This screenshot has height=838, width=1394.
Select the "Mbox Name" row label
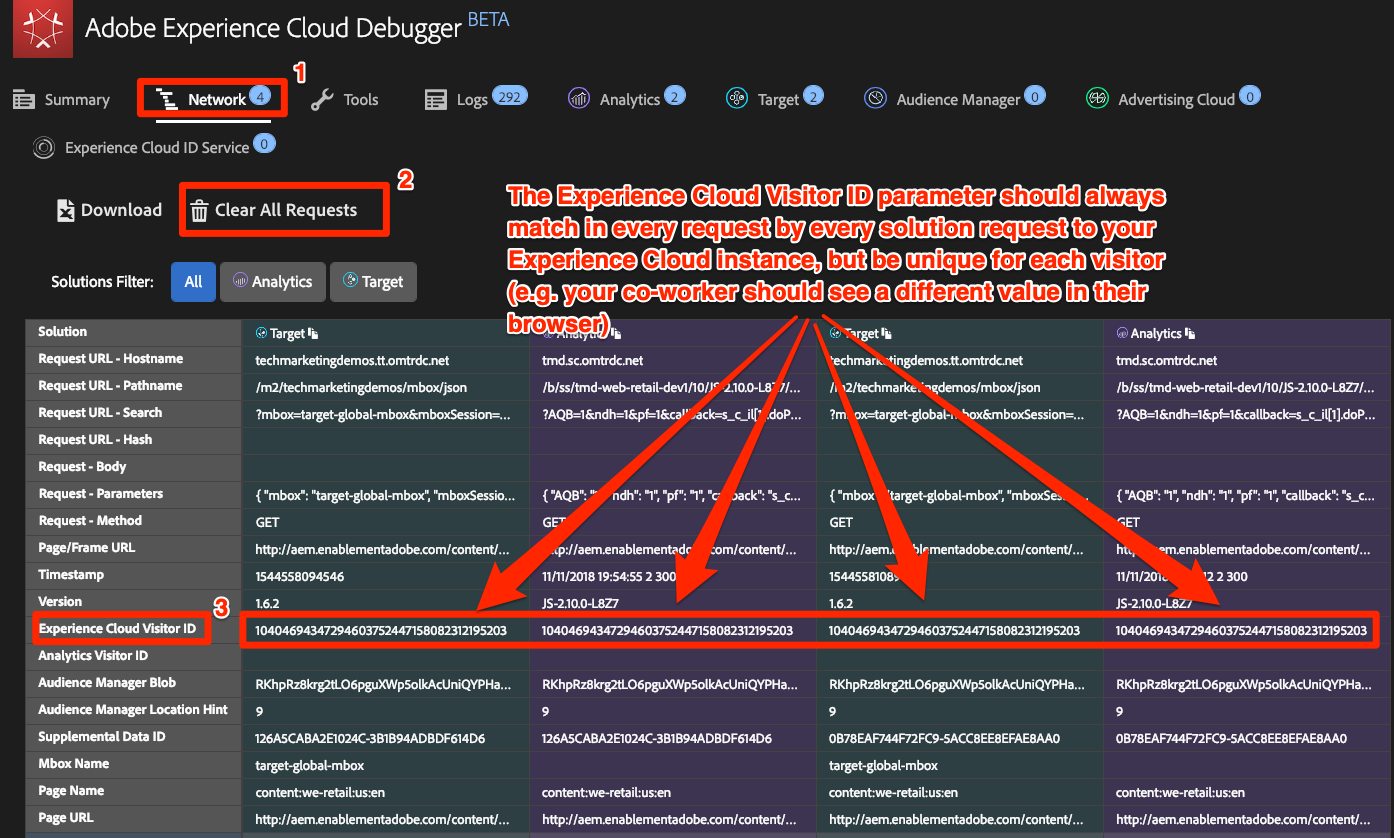click(74, 764)
